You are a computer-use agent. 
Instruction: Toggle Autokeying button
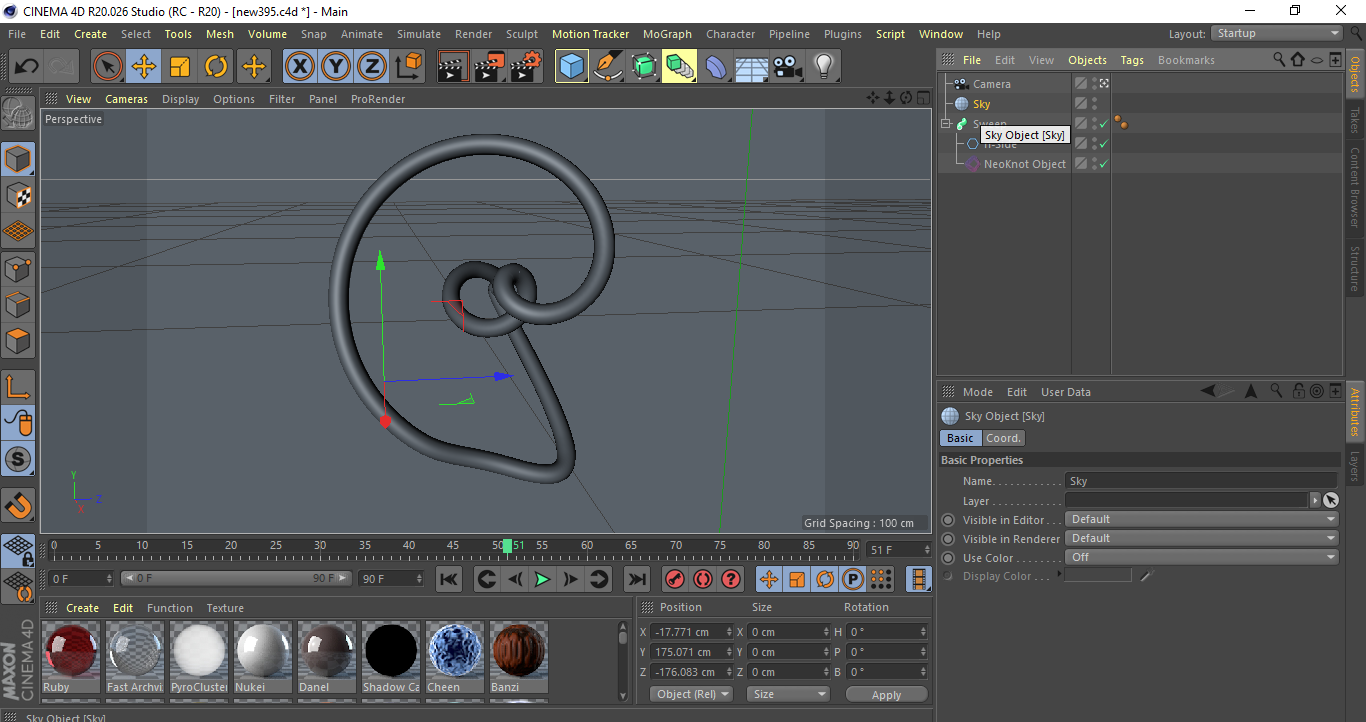(703, 579)
